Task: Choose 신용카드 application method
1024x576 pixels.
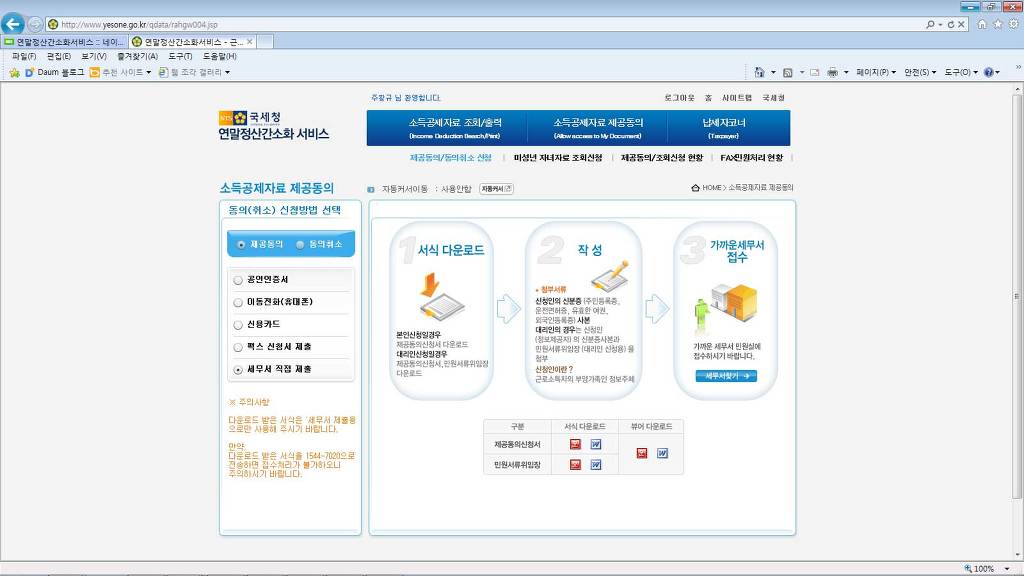Action: pyautogui.click(x=238, y=325)
